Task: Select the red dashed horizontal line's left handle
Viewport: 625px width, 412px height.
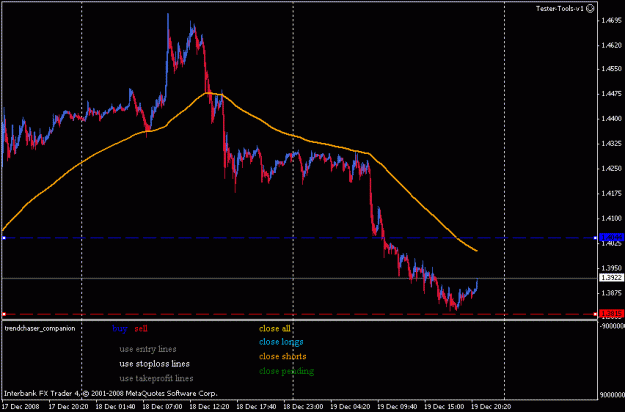Action: 4,314
